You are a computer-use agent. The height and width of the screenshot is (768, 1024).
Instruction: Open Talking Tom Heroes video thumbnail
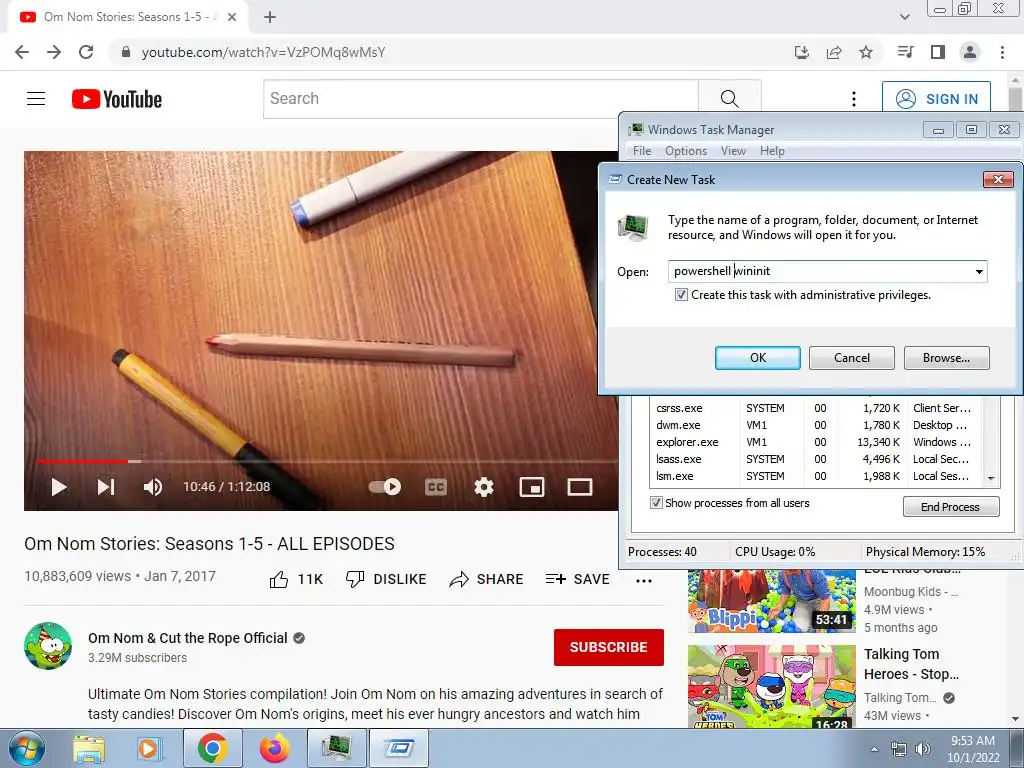[x=771, y=686]
